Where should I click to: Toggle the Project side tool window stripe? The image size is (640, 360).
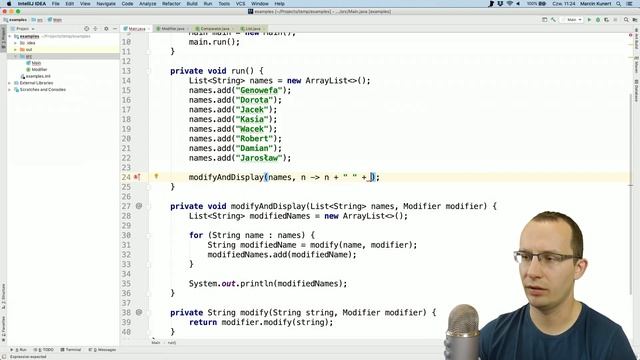(x=3, y=38)
